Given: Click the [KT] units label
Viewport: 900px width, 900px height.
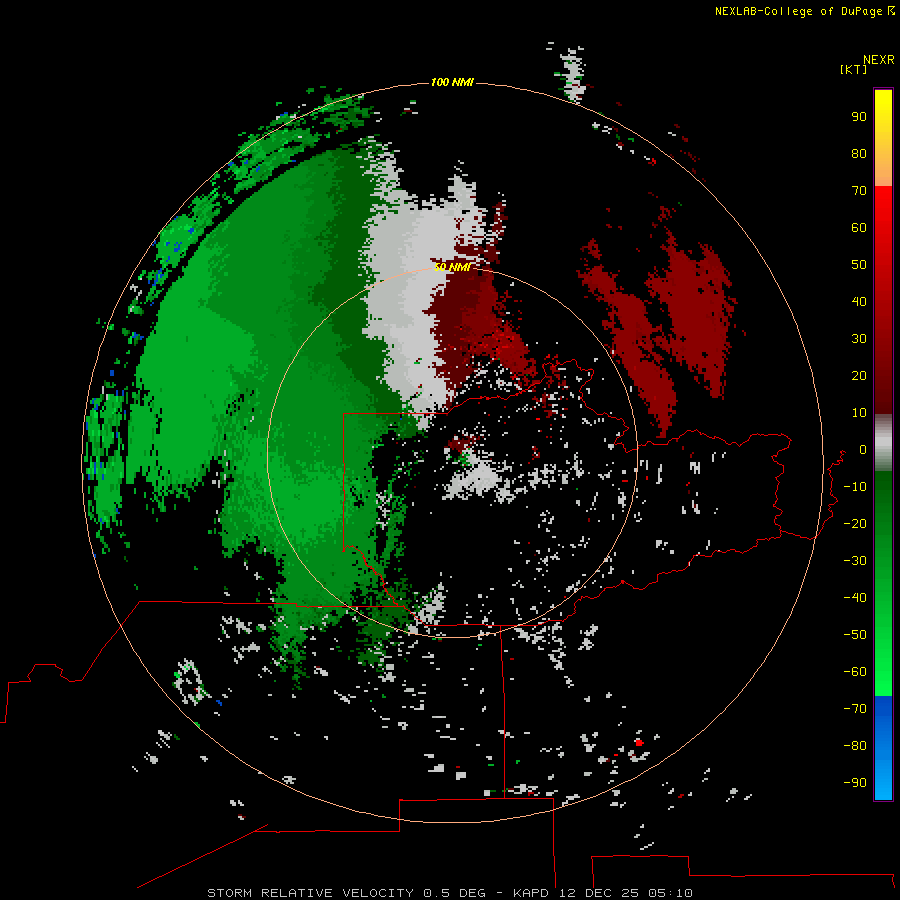Looking at the screenshot, I should click(x=853, y=69).
